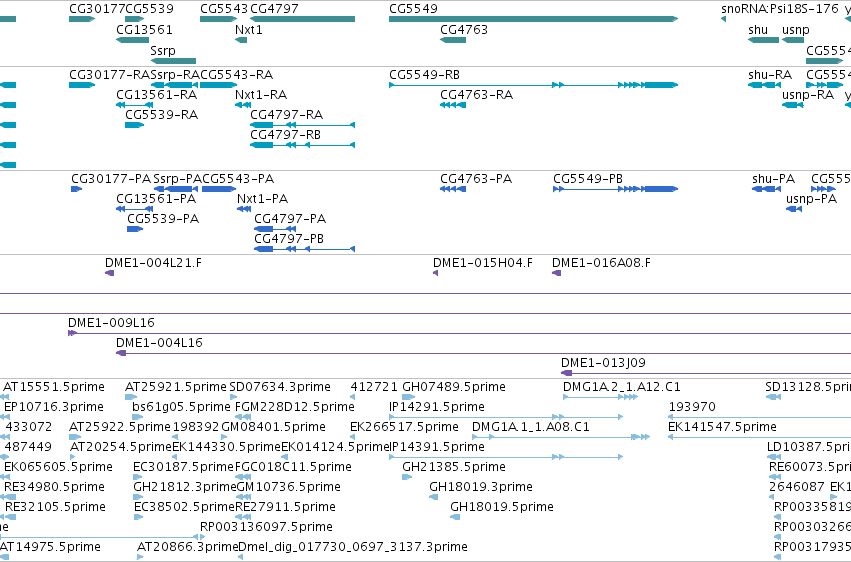Screen dimensions: 851x562
Task: Select the shu-PA label
Action: tap(773, 179)
